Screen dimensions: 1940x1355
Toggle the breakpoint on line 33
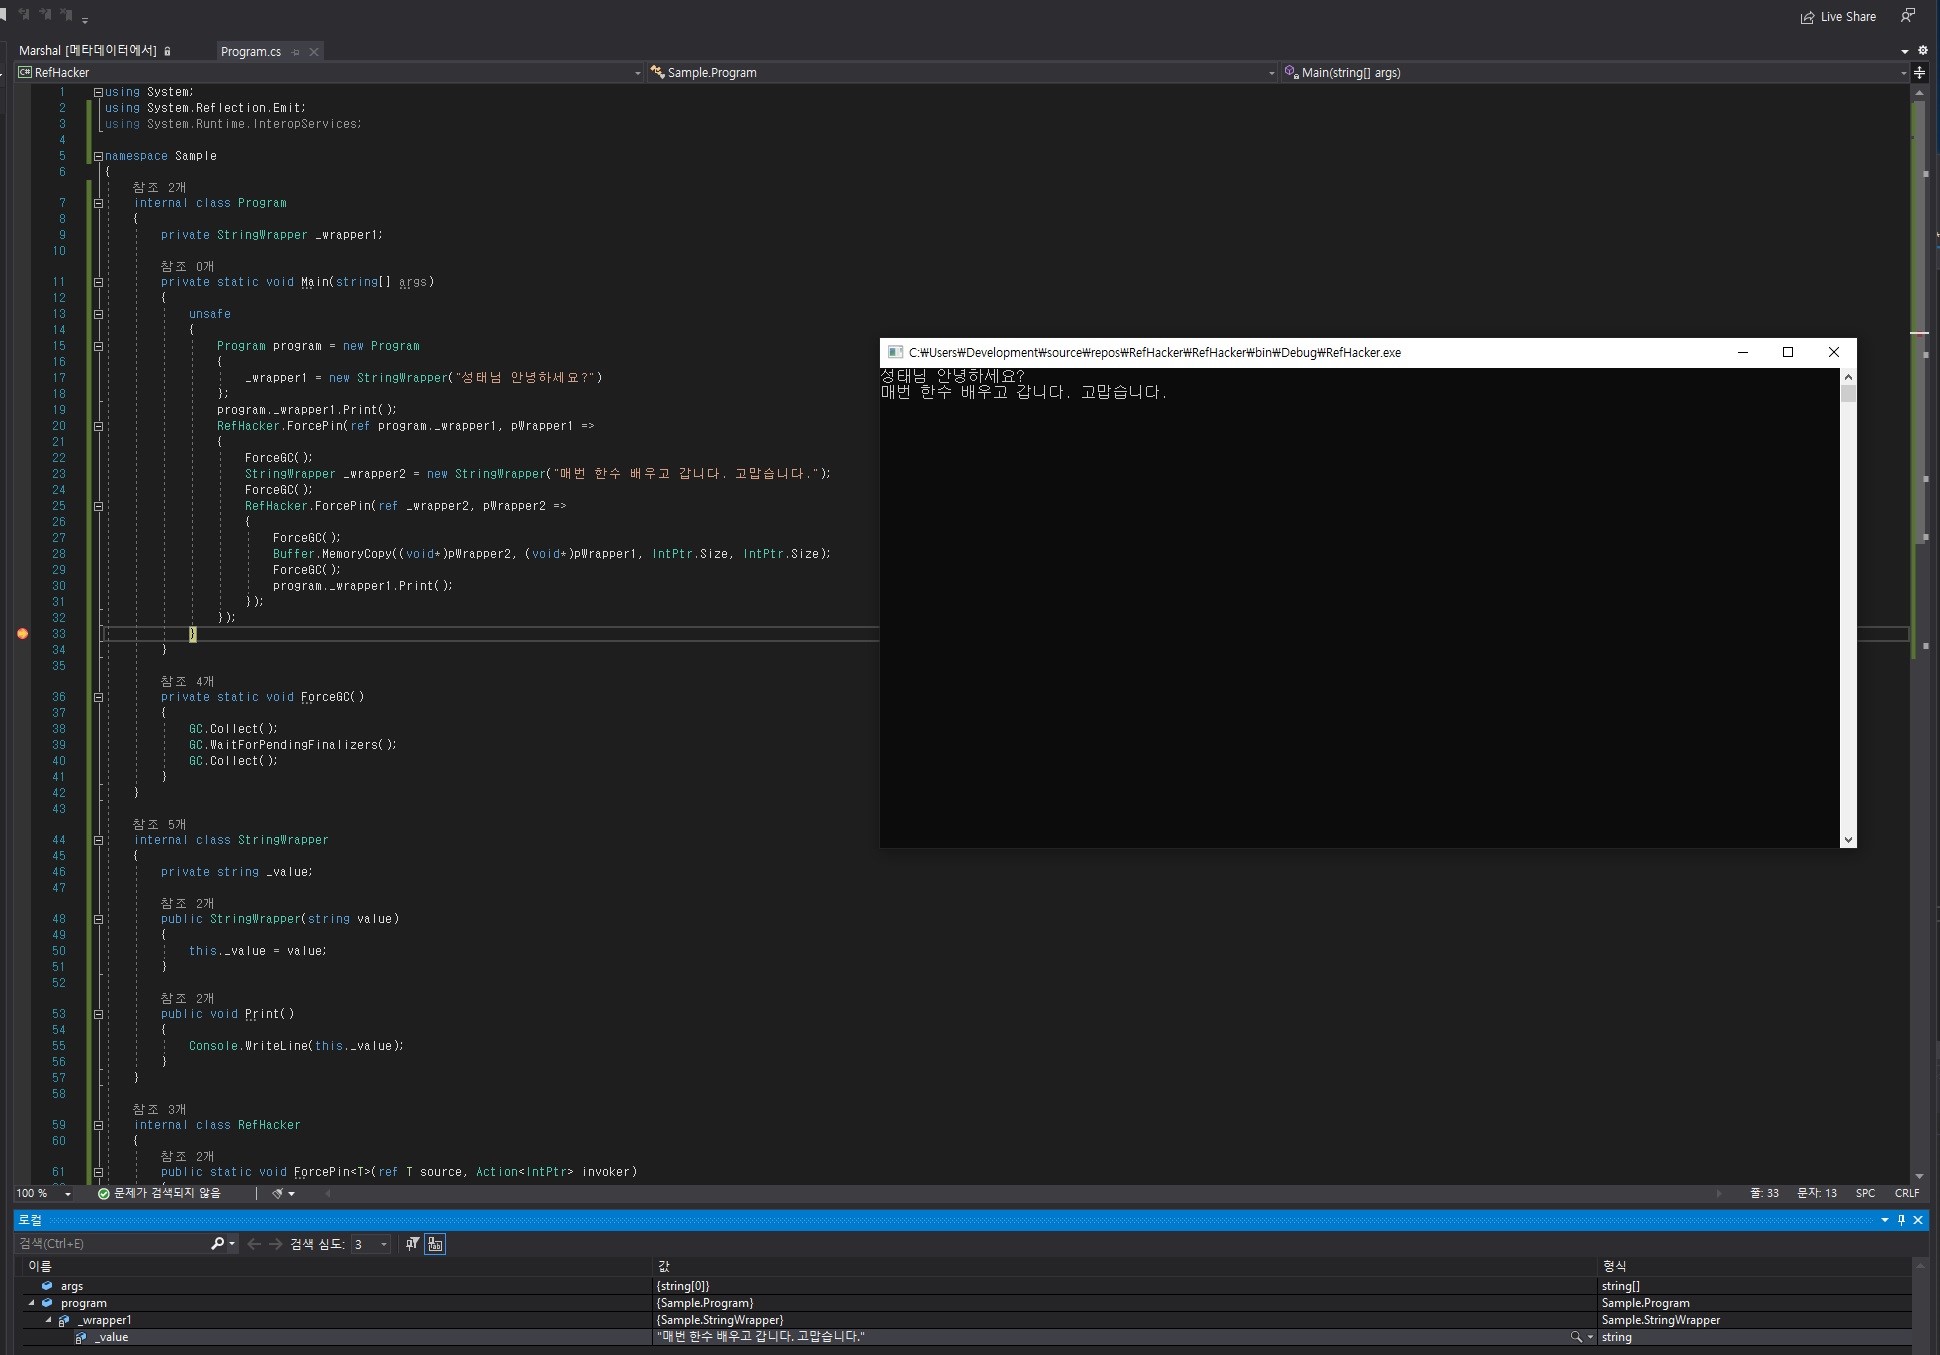tap(22, 634)
